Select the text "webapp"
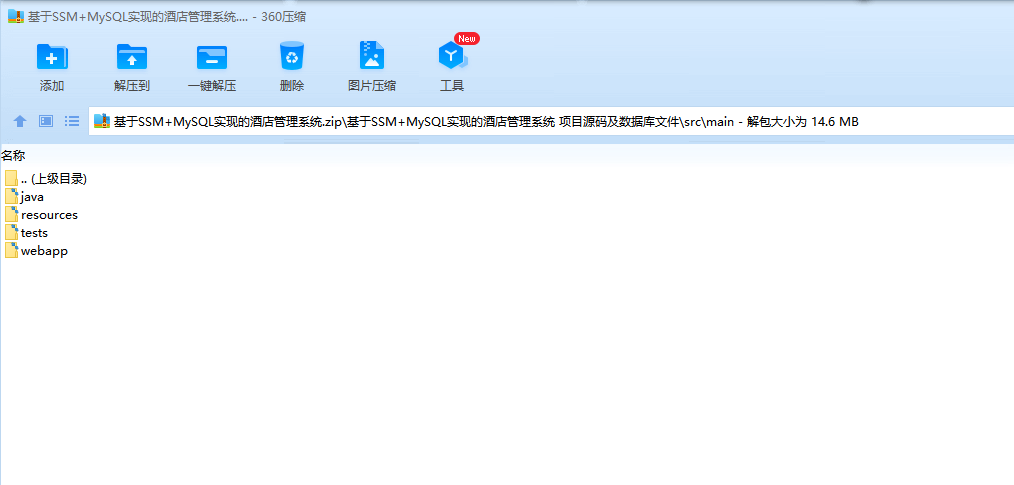Screen dimensions: 1014x485 44,252
